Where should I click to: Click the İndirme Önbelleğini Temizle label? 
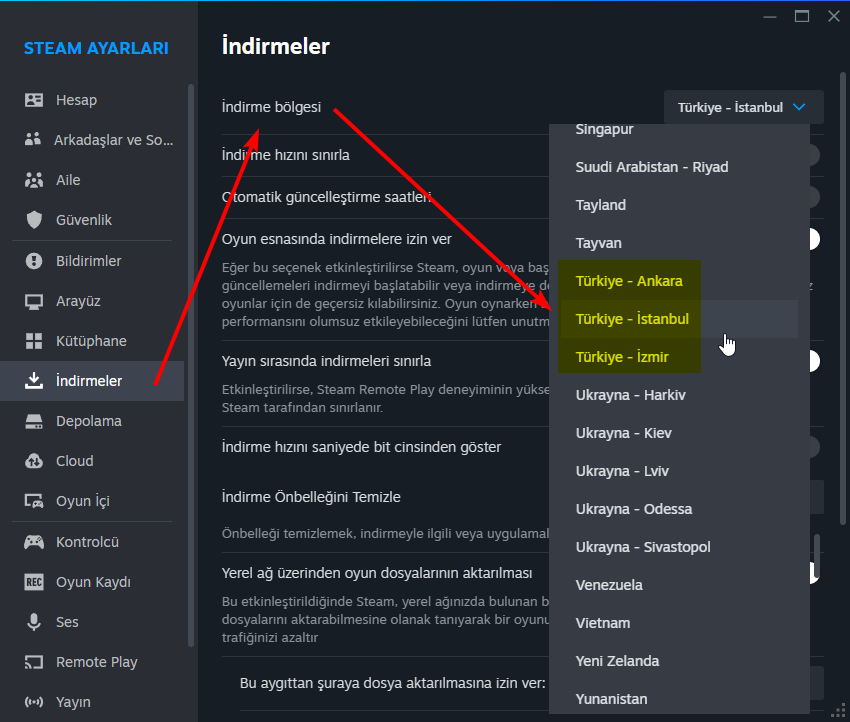(x=311, y=497)
